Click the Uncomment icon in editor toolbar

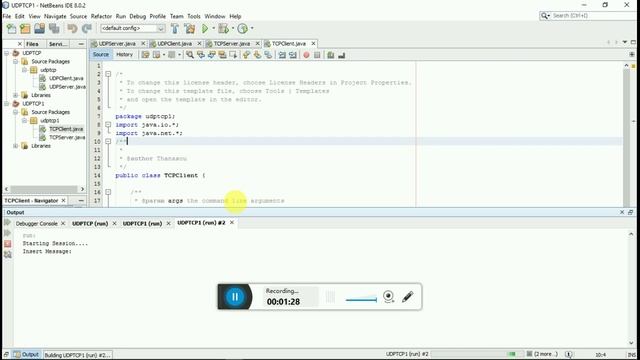(x=342, y=55)
